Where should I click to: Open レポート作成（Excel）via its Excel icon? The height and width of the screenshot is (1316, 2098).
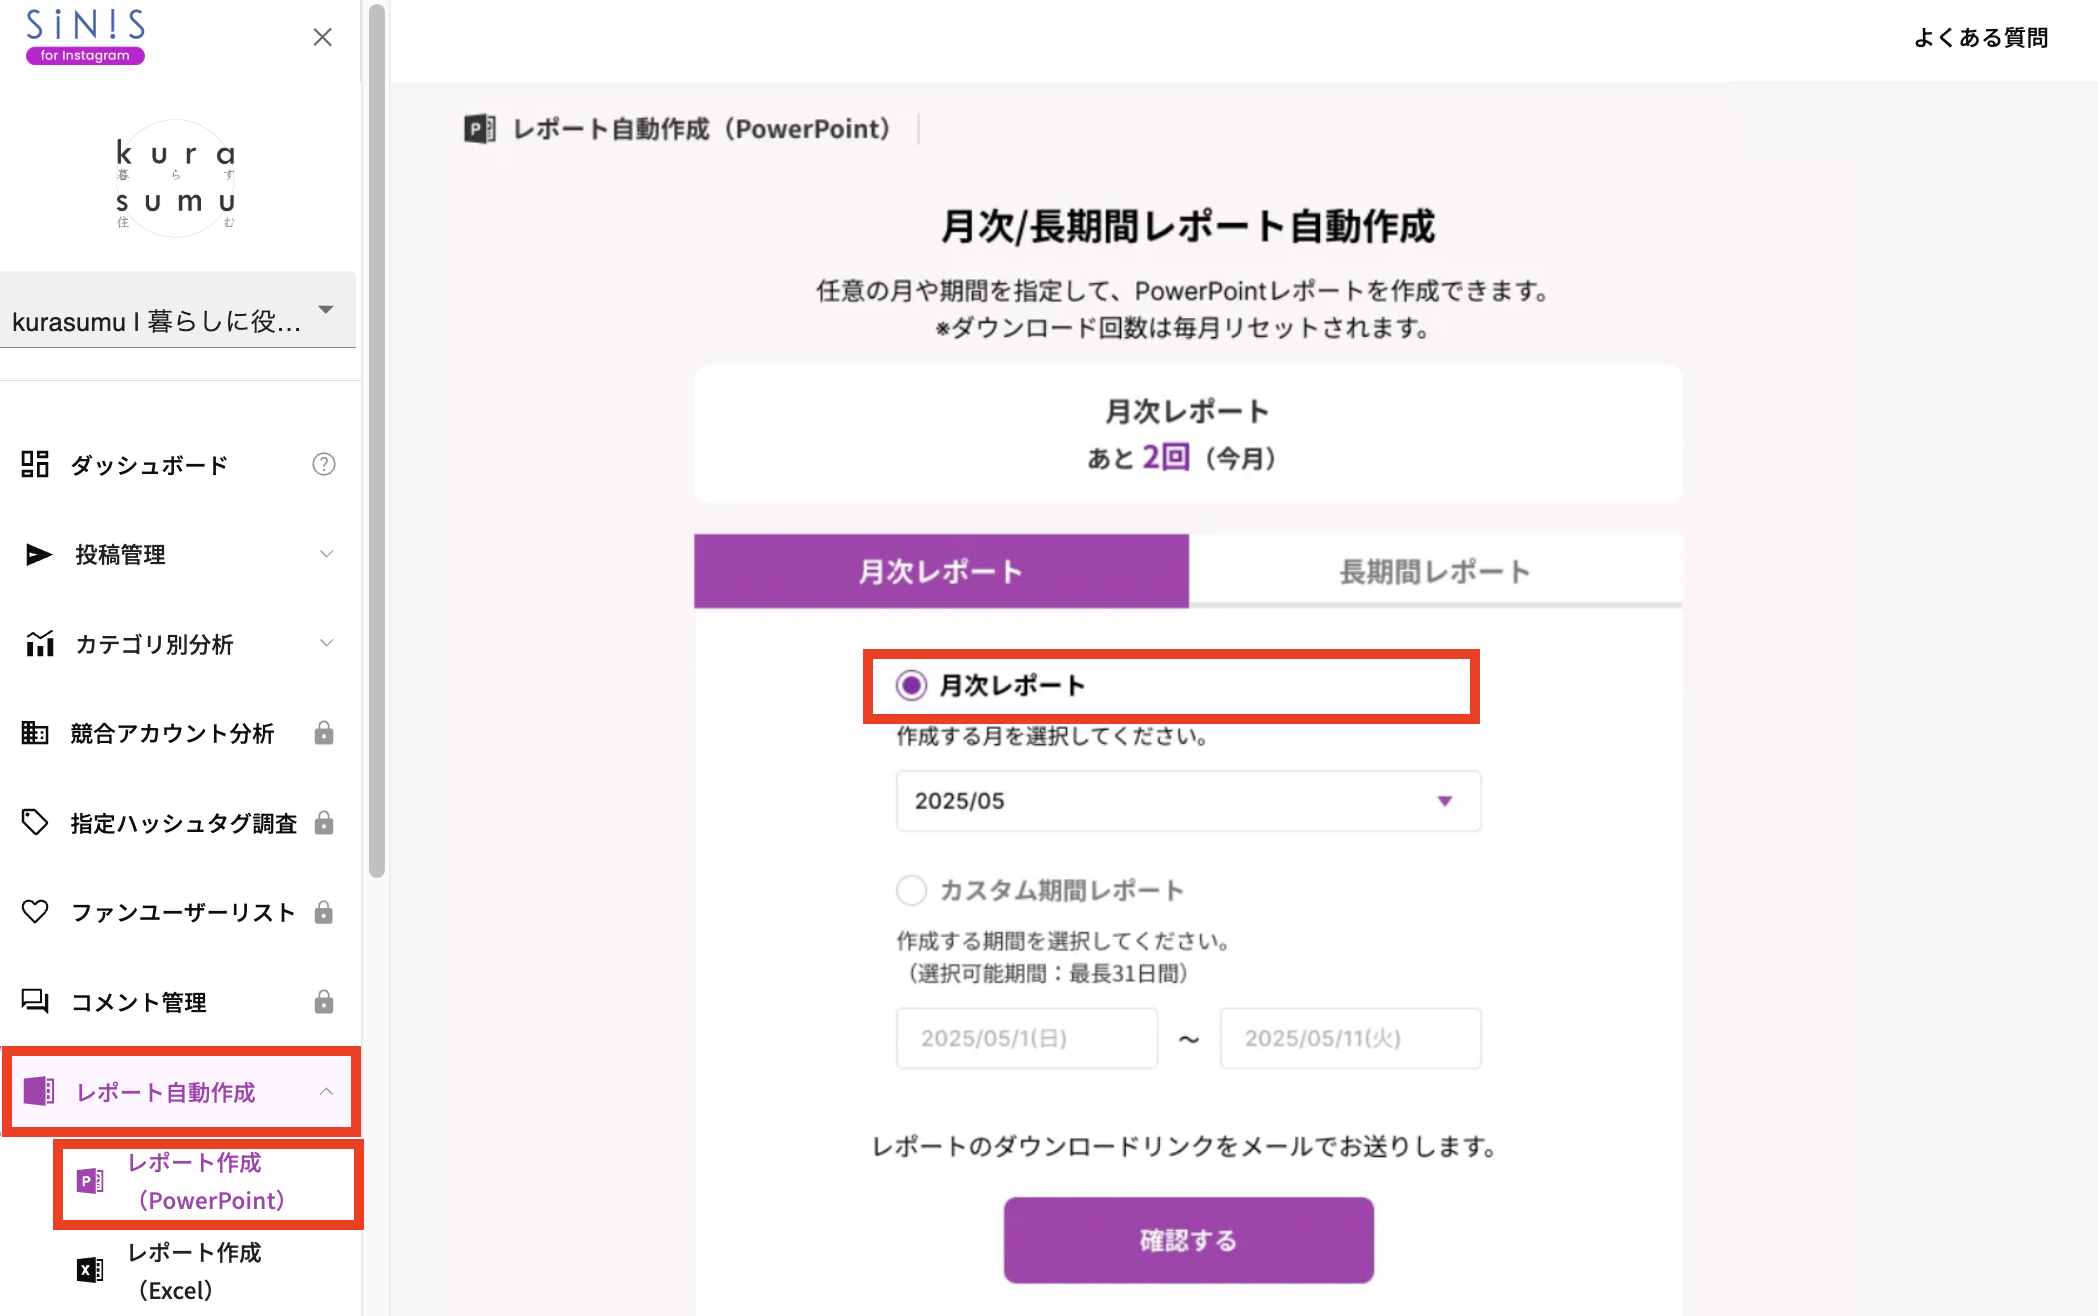coord(90,1269)
